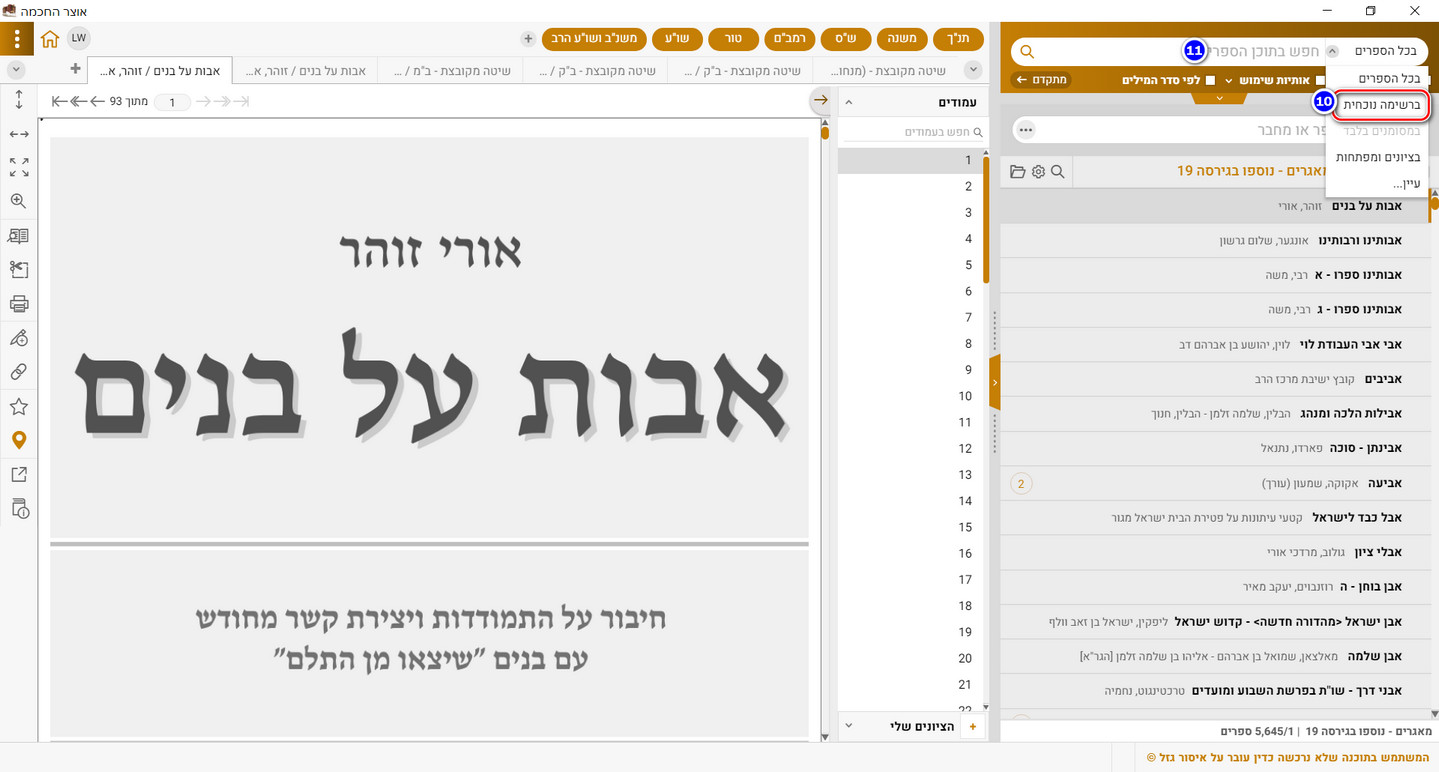This screenshot has height=772, width=1439.
Task: Collapse the 'עמודים' panel chevron
Action: point(849,102)
